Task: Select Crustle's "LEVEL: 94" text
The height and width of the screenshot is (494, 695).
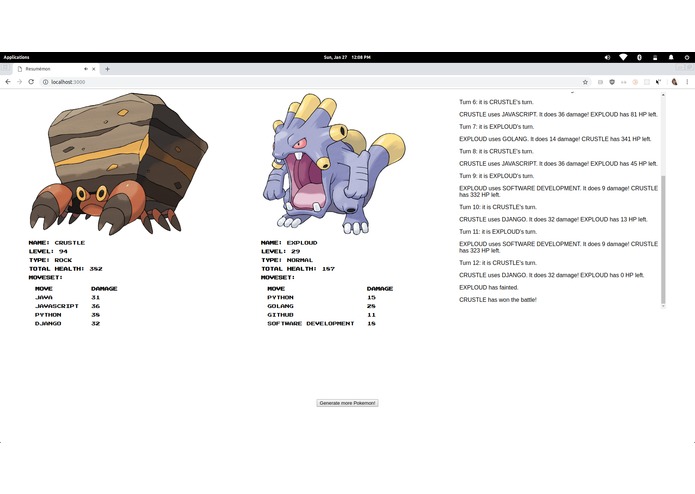Action: [48, 251]
